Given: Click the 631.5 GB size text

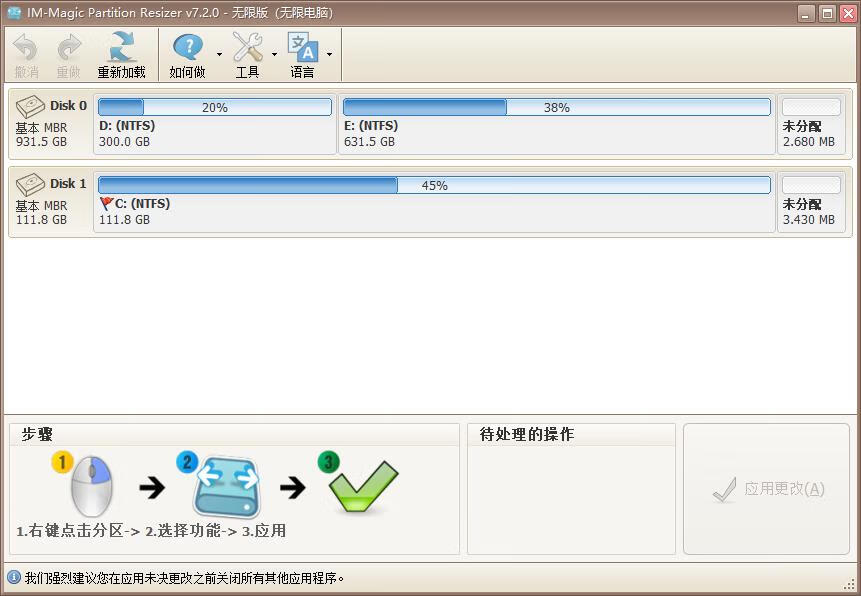Looking at the screenshot, I should point(369,142).
